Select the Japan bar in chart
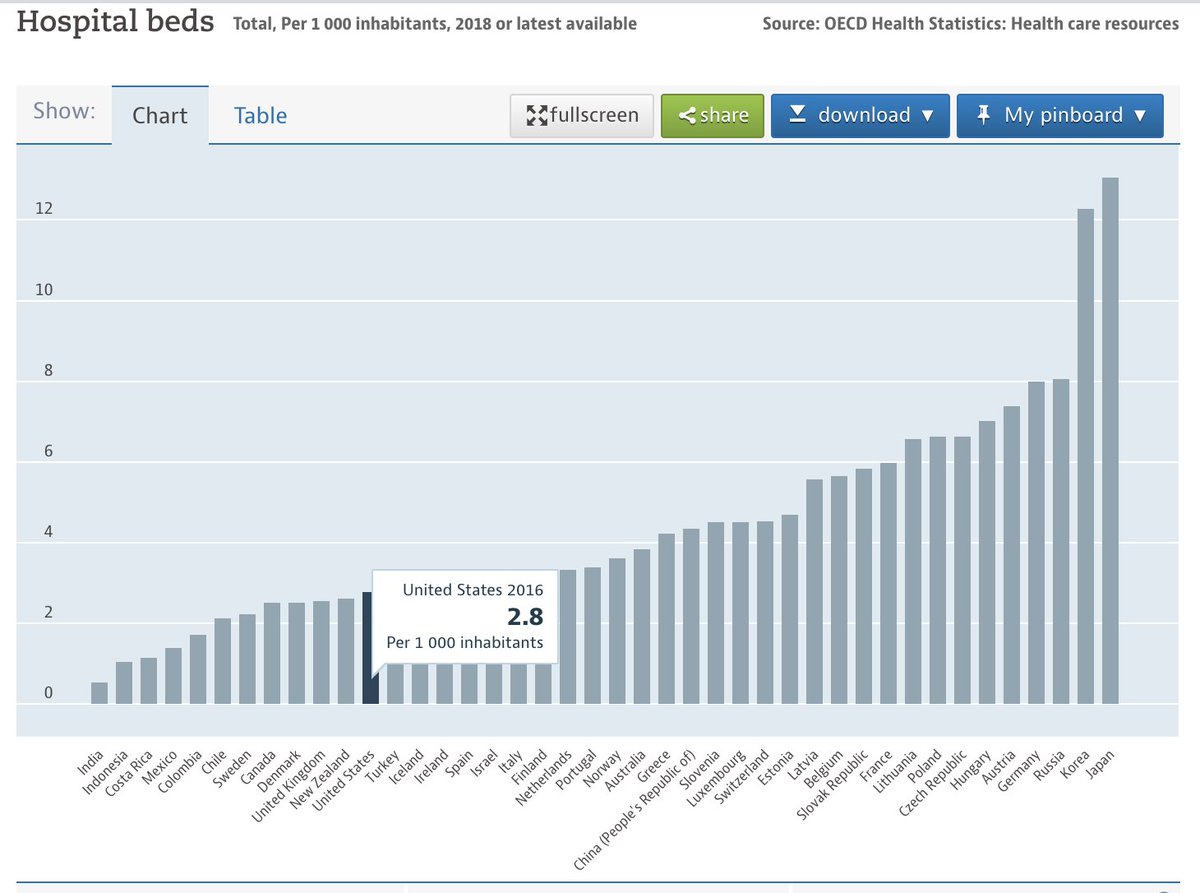This screenshot has height=893, width=1200. (1110, 441)
